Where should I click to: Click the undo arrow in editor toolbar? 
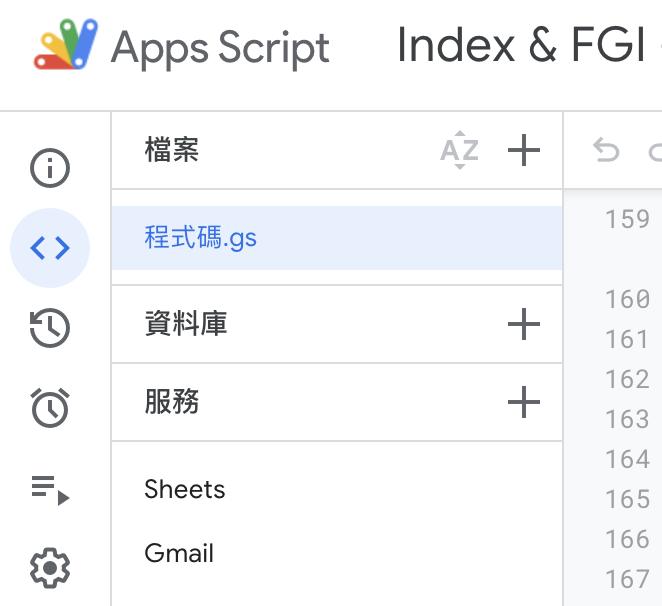(x=606, y=151)
